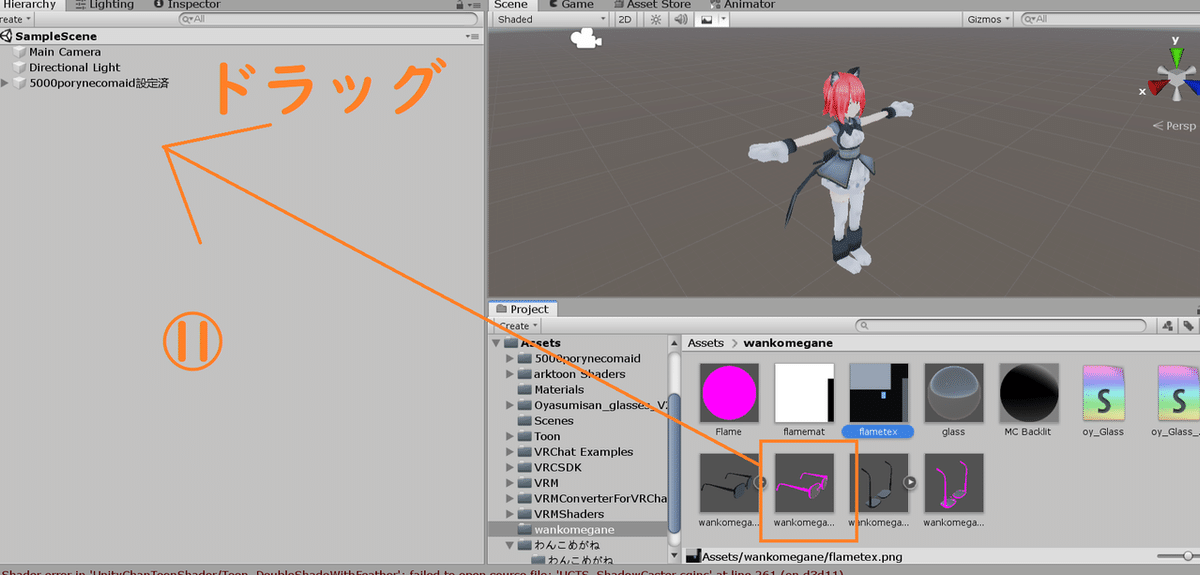1200x575 pixels.
Task: Select the glass material sphere thumbnail
Action: pyautogui.click(x=954, y=394)
